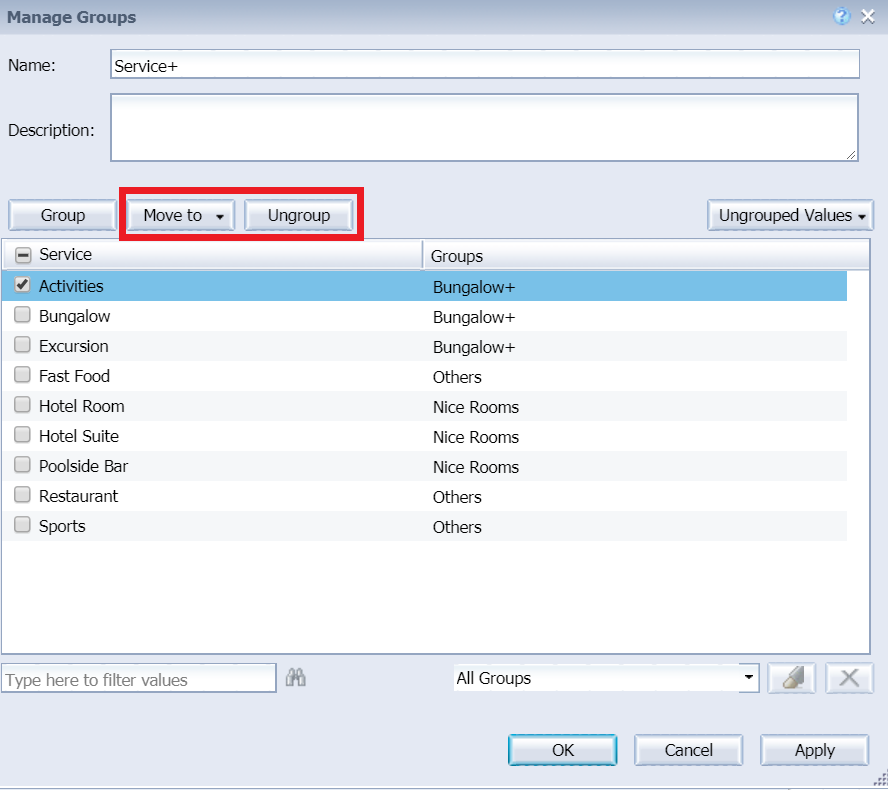Image resolution: width=888 pixels, height=790 pixels.
Task: Open the help question mark icon
Action: coord(842,16)
